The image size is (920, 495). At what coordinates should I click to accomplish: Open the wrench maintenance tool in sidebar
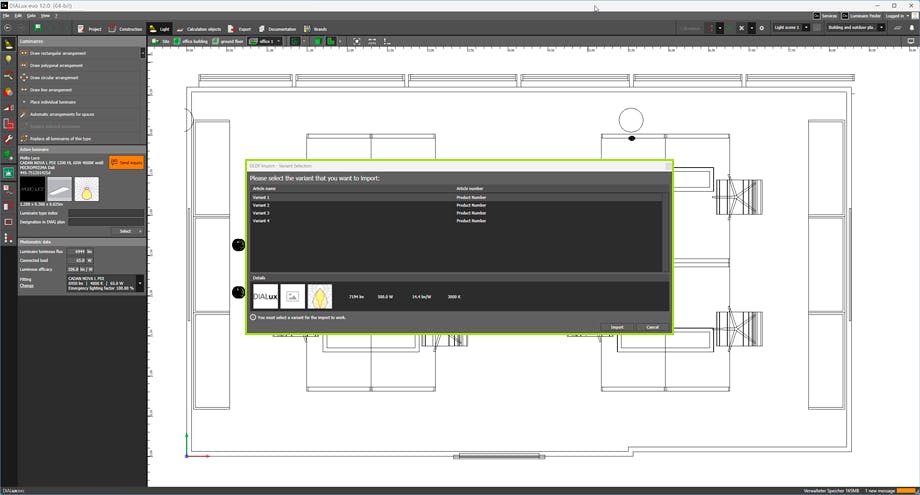(x=8, y=139)
